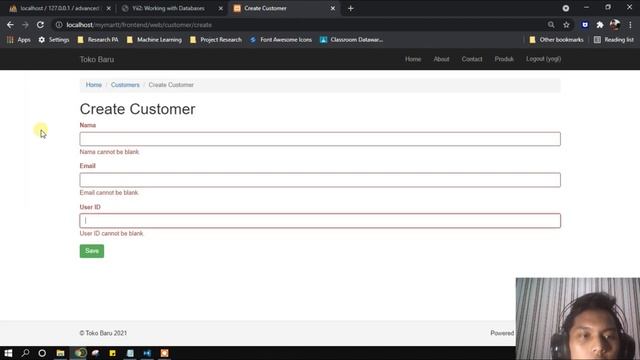Image resolution: width=640 pixels, height=360 pixels.
Task: Open Cortana circle icon on taskbar
Action: click(x=42, y=353)
